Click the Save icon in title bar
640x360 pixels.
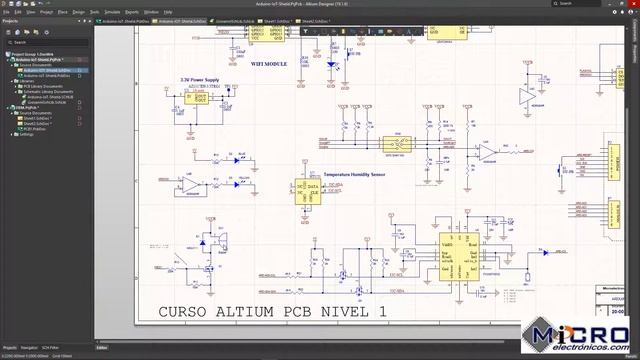click(11, 4)
